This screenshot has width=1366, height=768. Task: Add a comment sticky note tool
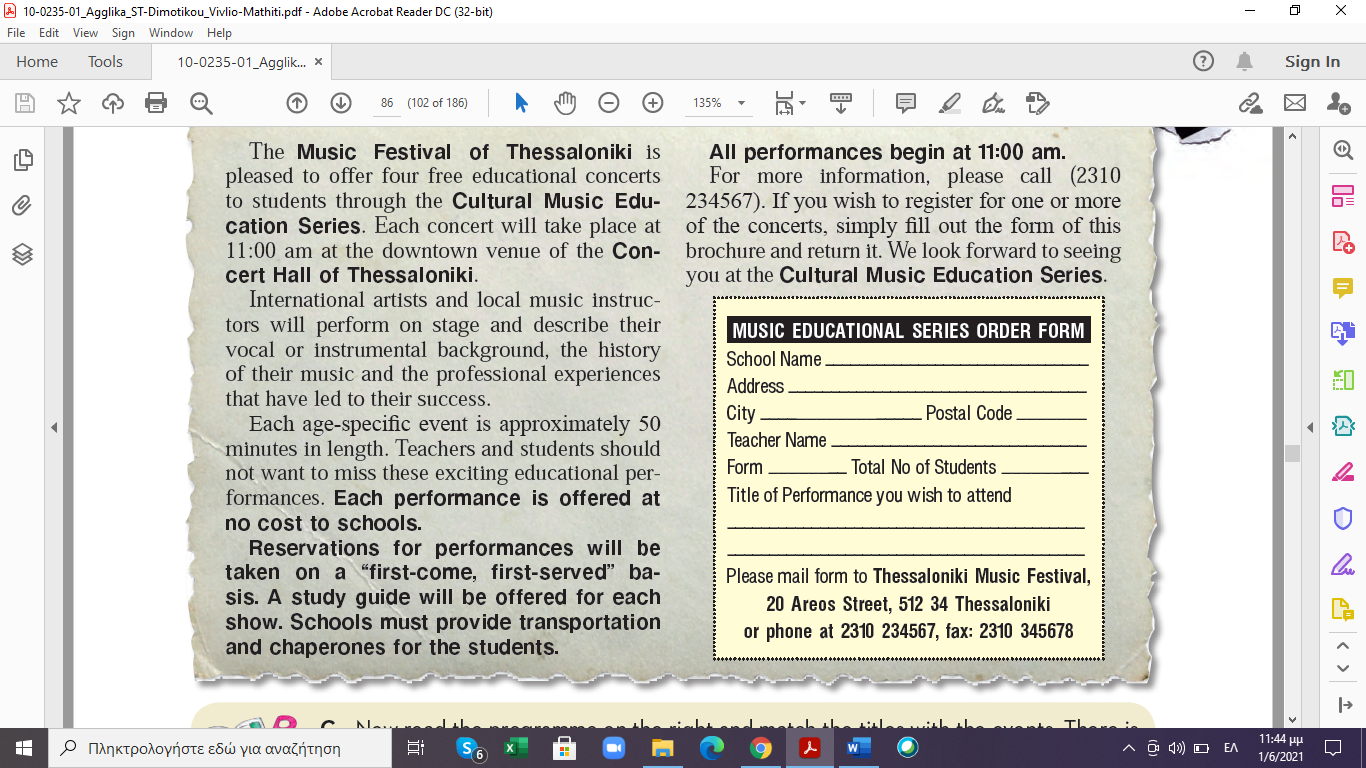coord(906,103)
